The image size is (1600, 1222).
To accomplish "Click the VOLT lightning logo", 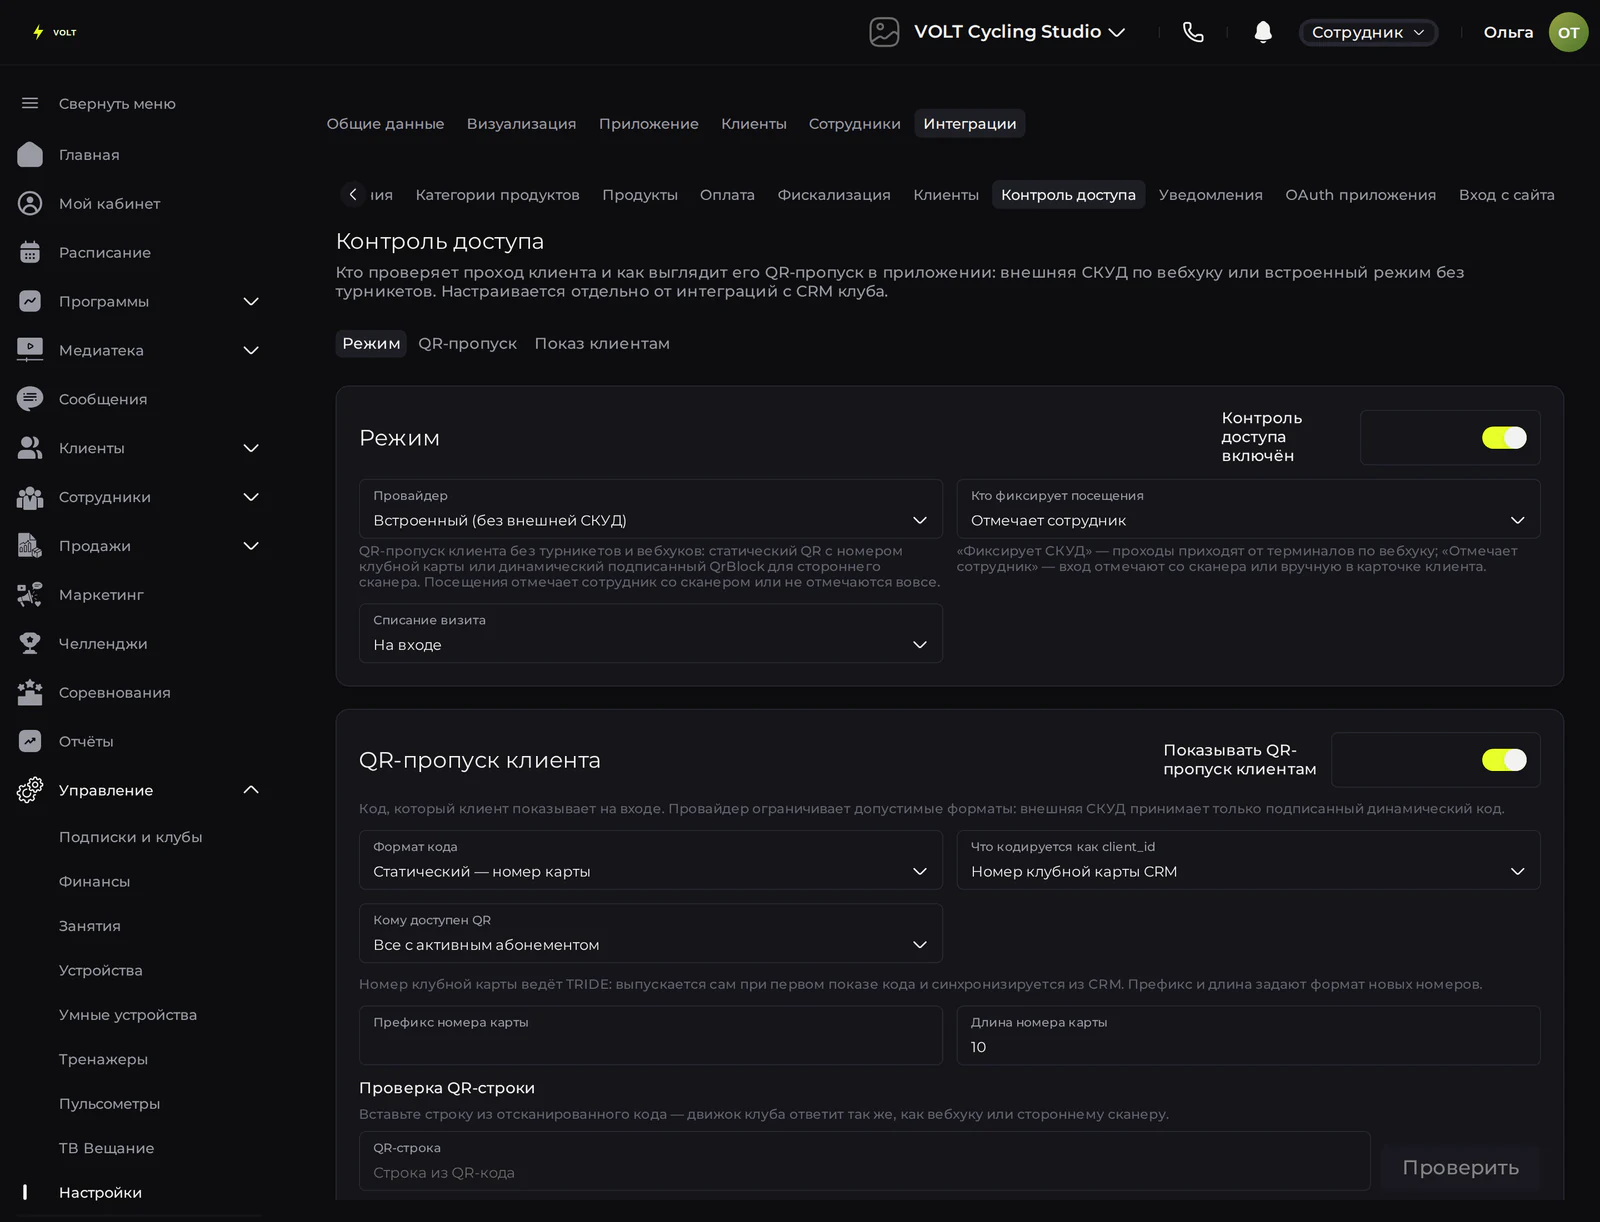I will (54, 32).
